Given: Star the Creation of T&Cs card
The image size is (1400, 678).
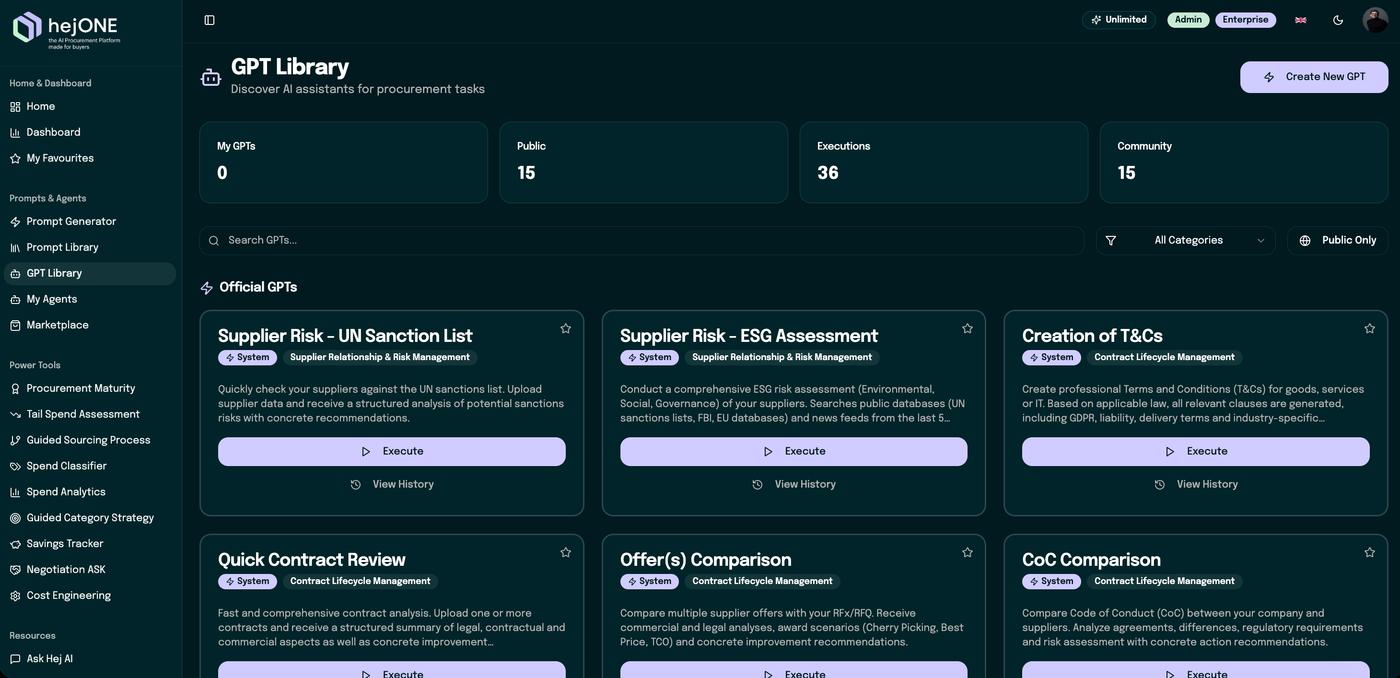Looking at the screenshot, I should (1369, 328).
